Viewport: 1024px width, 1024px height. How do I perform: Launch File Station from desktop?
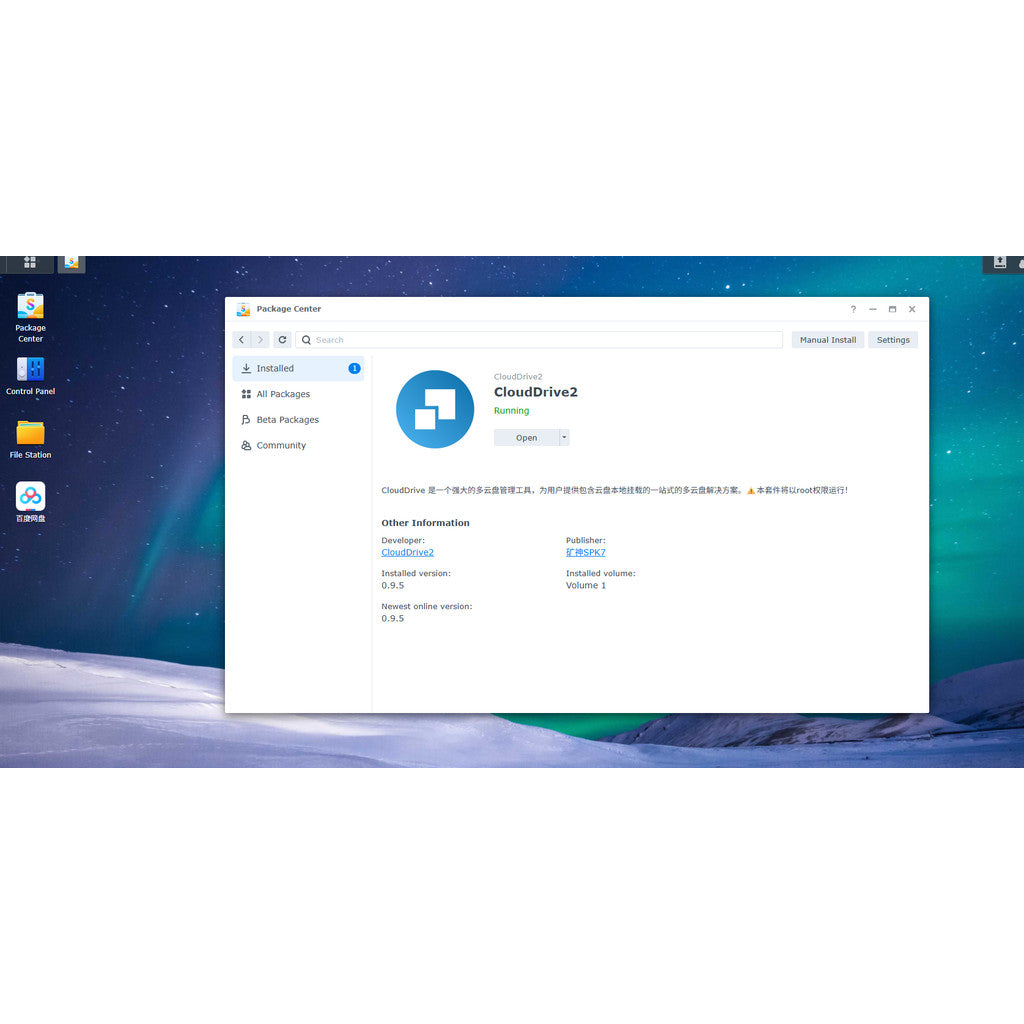tap(30, 440)
